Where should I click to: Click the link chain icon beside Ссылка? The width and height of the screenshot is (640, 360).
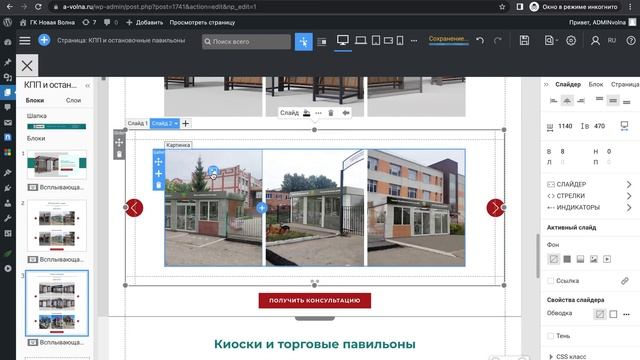click(624, 281)
